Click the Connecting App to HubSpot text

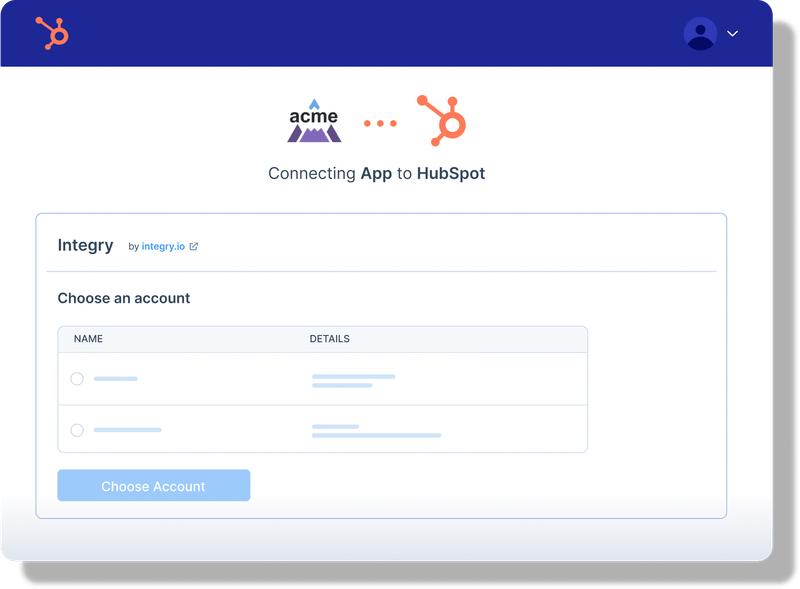click(377, 174)
